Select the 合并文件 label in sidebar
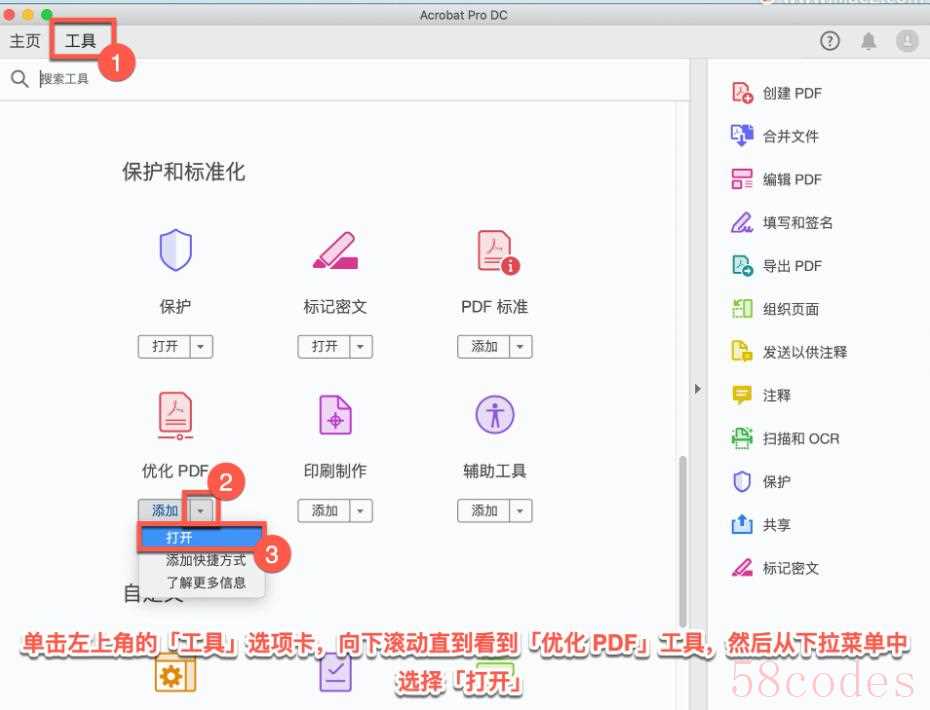The width and height of the screenshot is (930, 710). [791, 136]
